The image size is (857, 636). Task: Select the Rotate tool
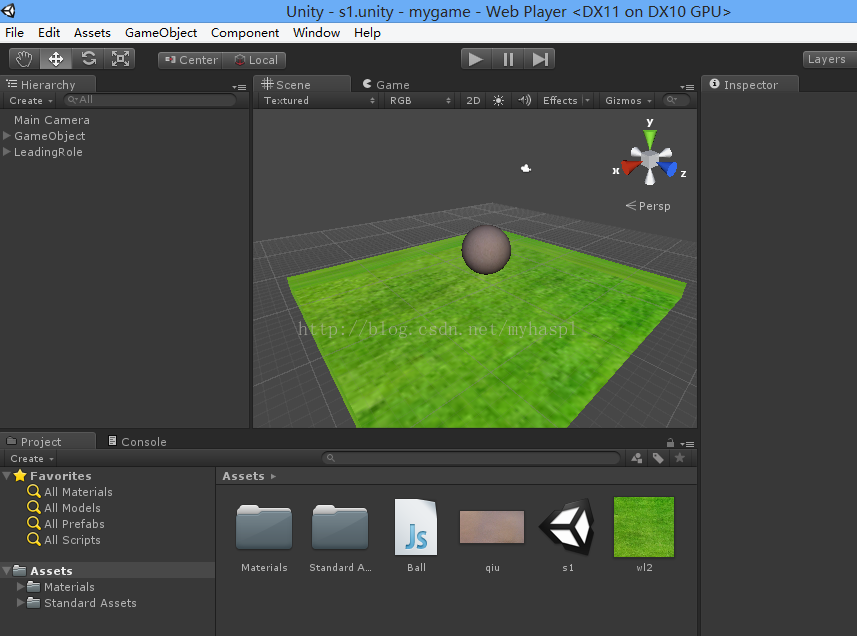89,59
